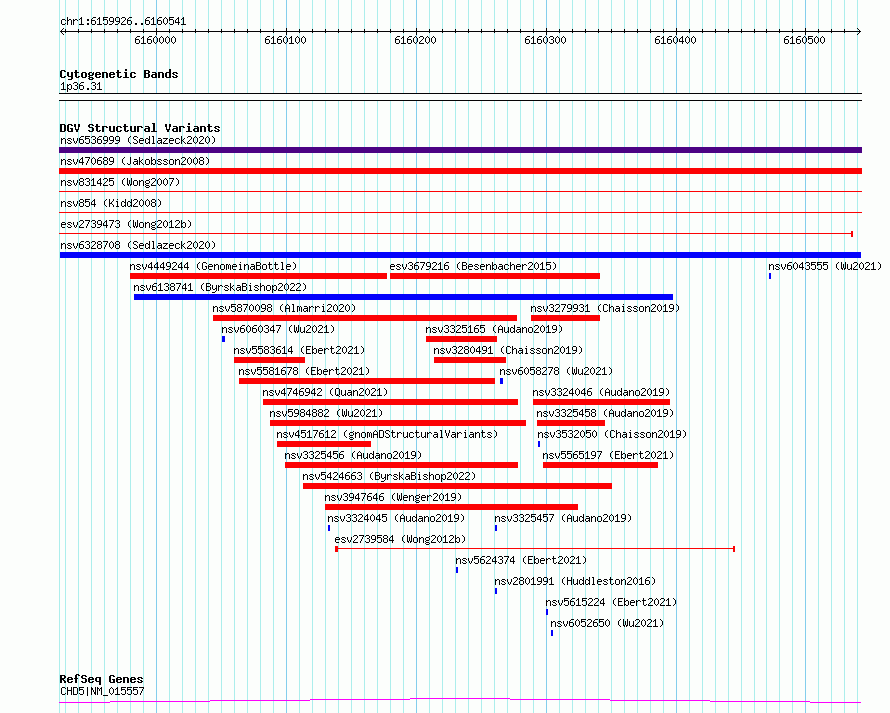Click the nsv3325165 (Audano2019) label
Image resolution: width=890 pixels, height=713 pixels.
point(494,329)
